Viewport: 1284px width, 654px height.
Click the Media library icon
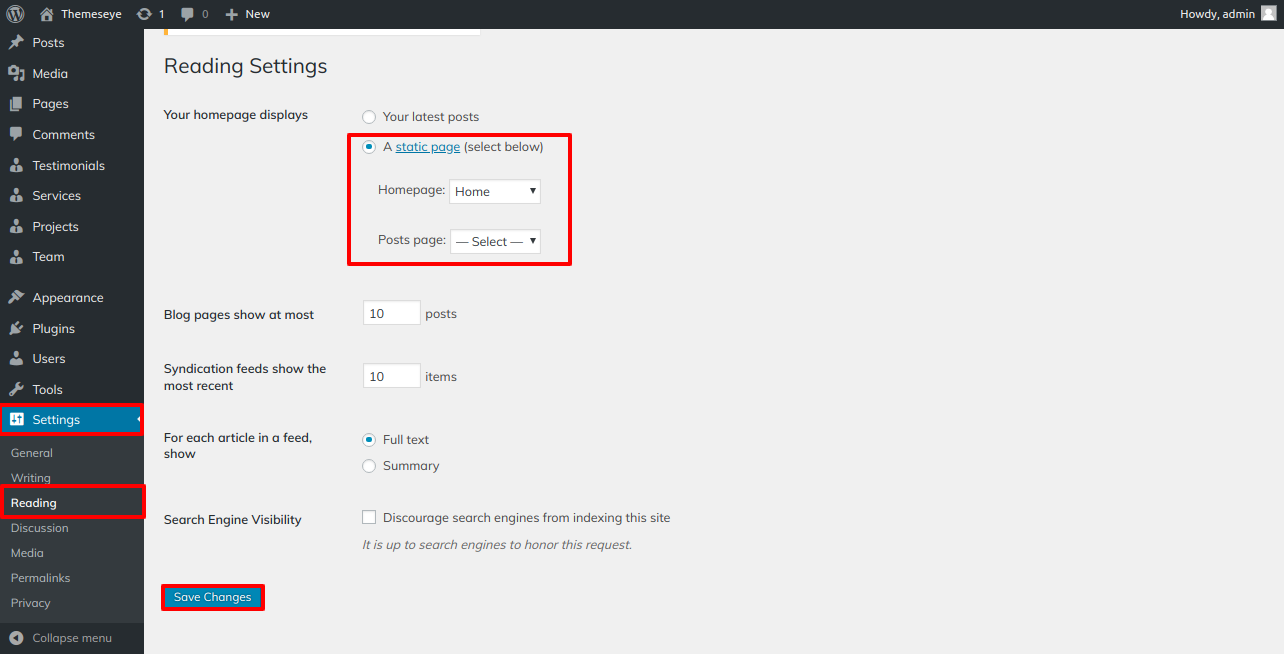(17, 73)
